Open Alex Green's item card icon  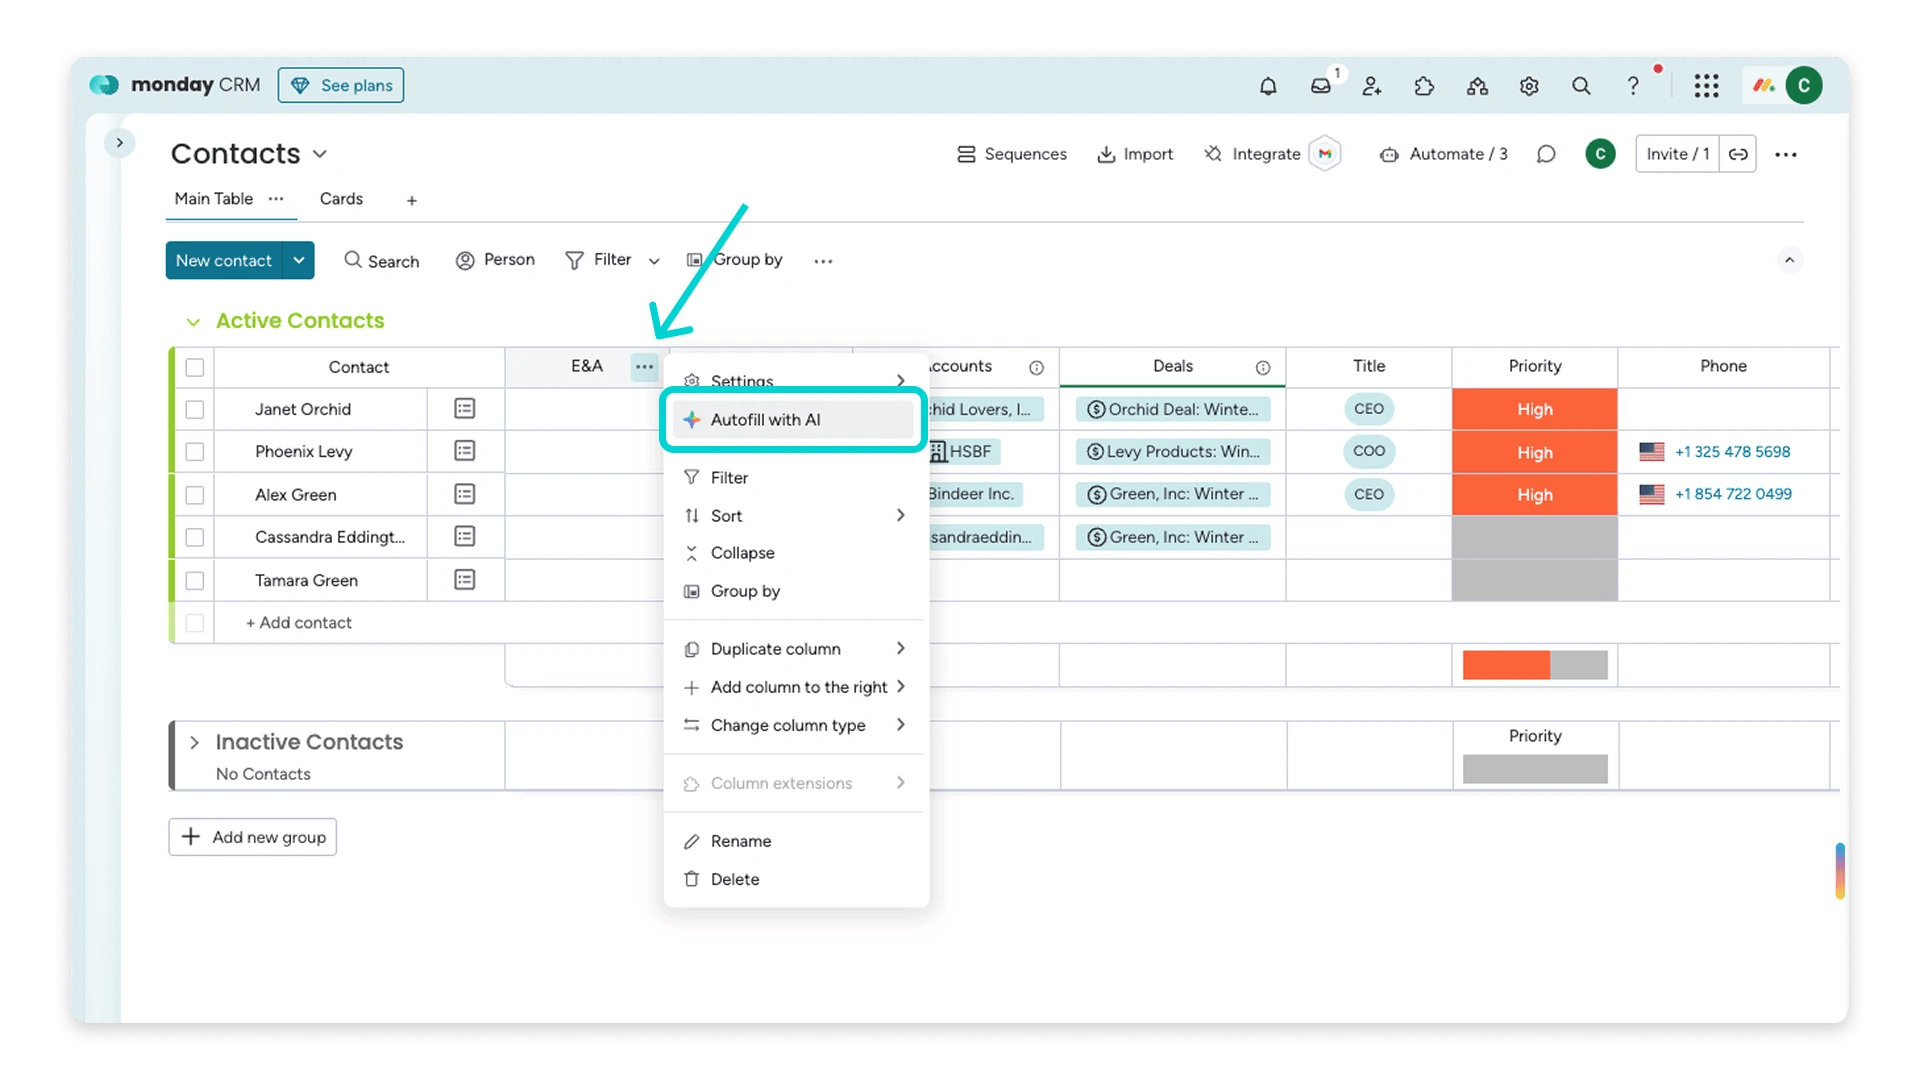[x=464, y=494]
